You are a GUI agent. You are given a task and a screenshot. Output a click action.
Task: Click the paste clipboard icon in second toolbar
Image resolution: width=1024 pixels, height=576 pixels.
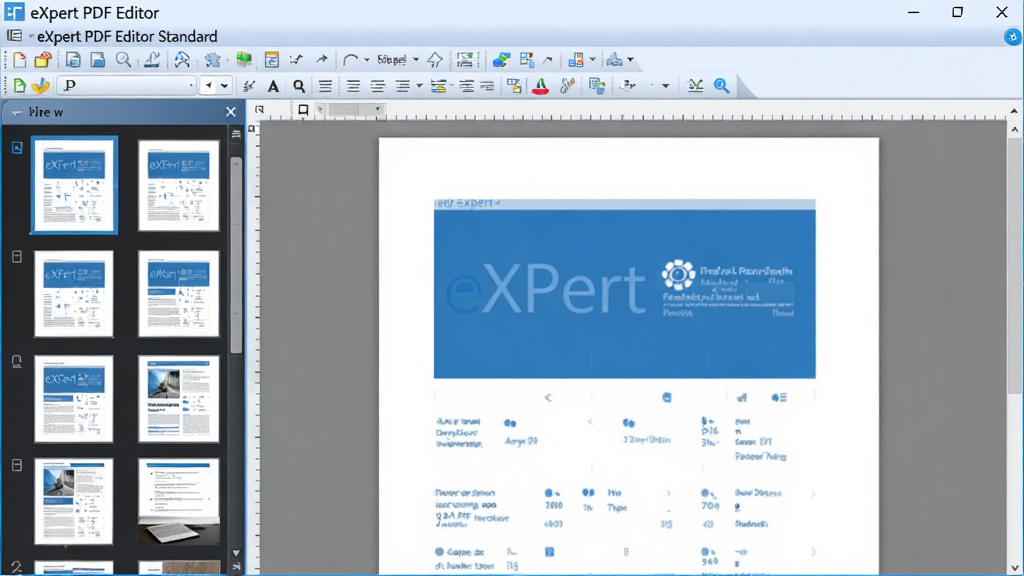pos(596,86)
